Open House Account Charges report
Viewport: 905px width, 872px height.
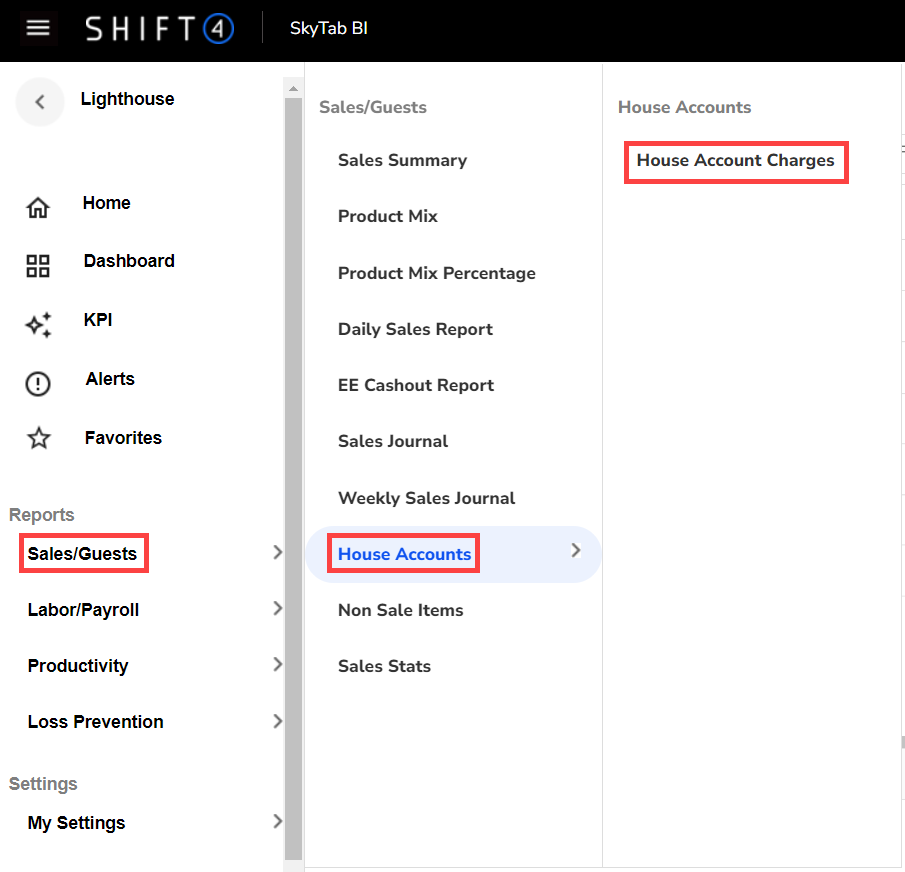coord(735,160)
